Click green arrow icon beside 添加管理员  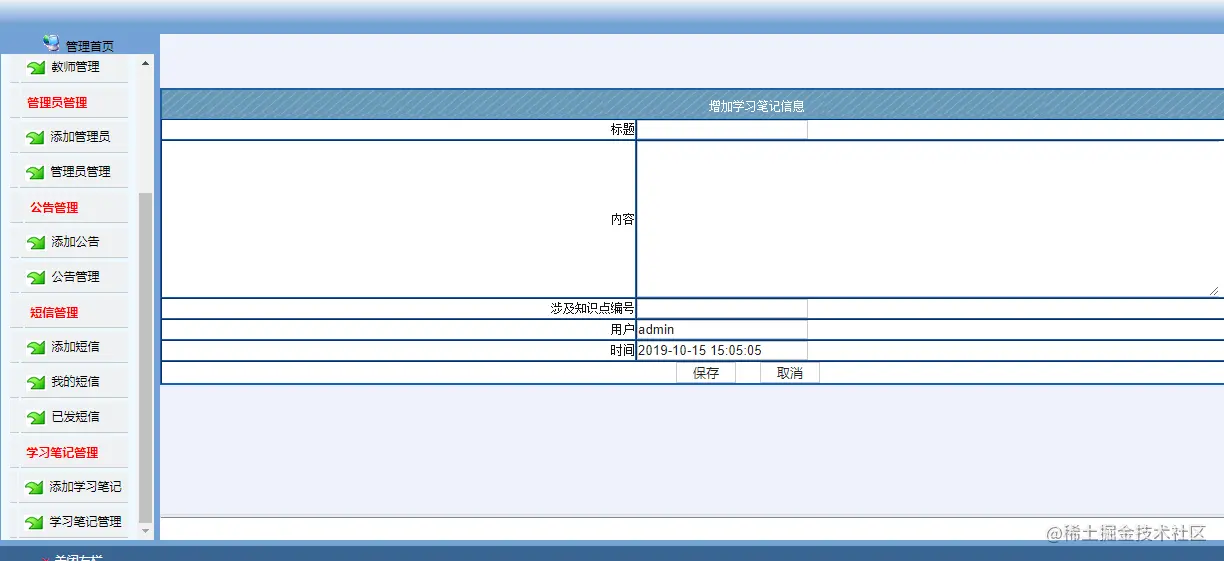[36, 138]
